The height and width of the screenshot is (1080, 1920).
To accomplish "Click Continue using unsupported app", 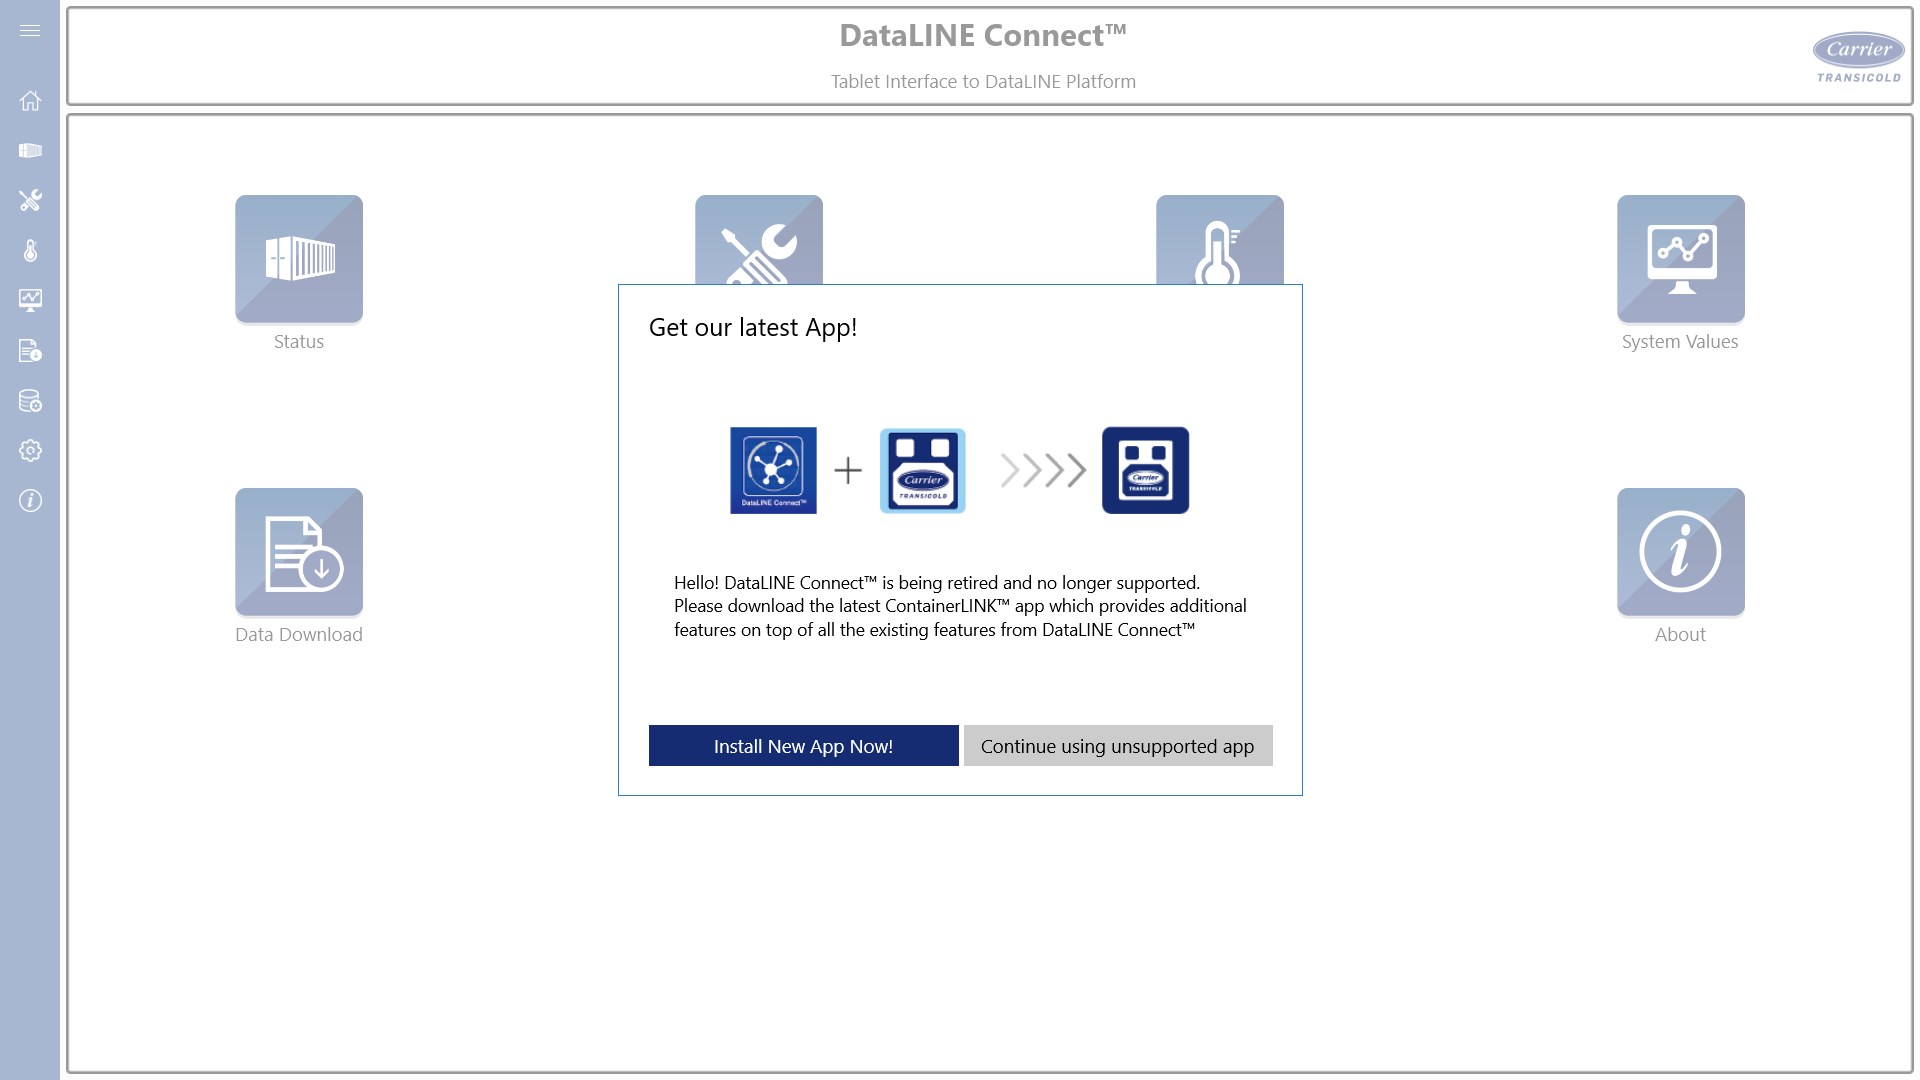I will (x=1118, y=746).
